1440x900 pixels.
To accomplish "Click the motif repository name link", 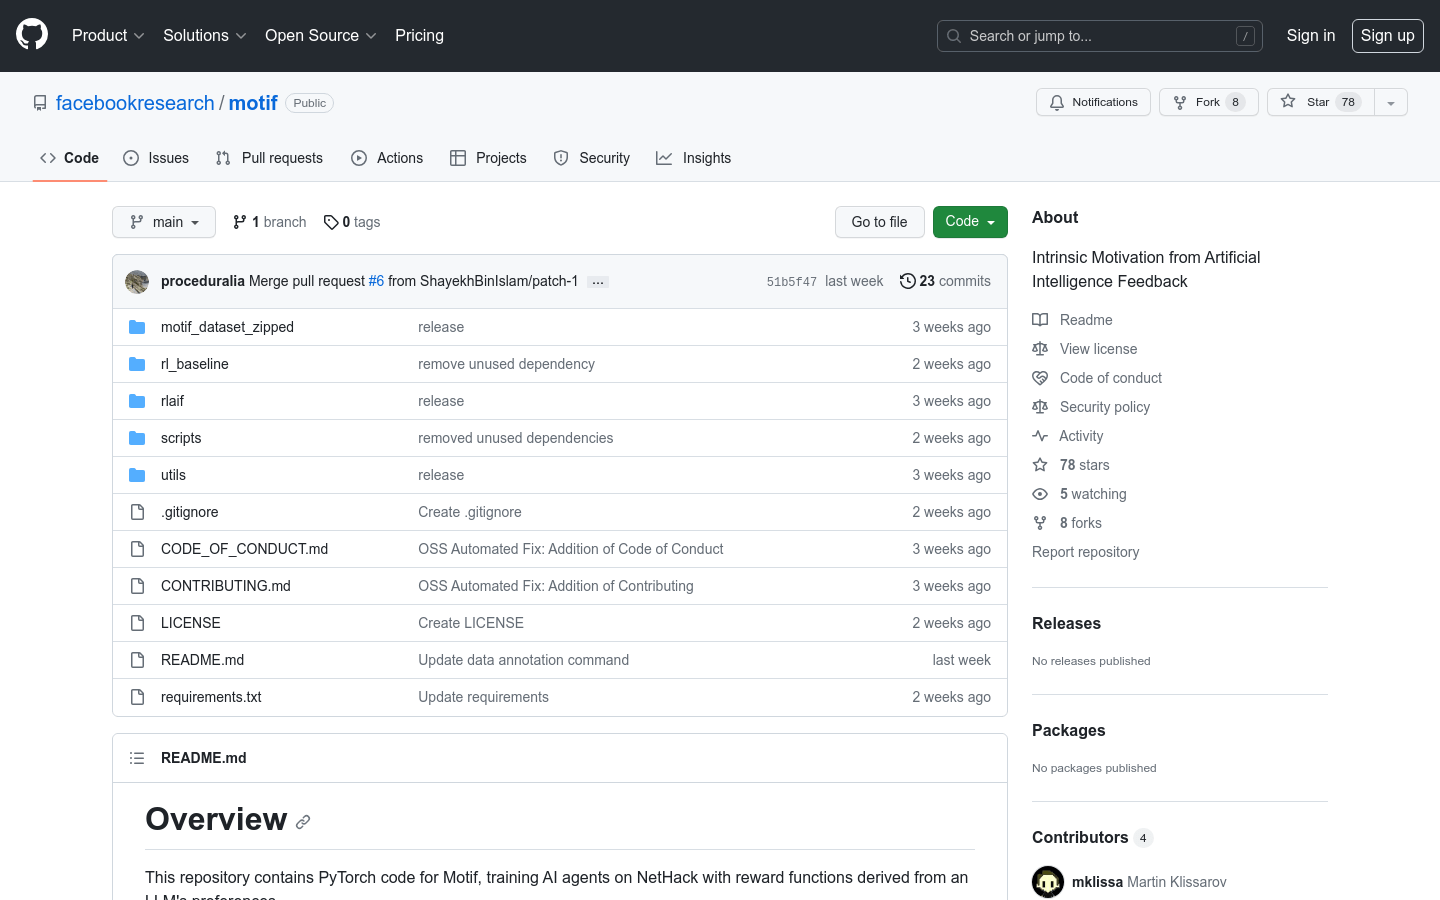I will [253, 103].
